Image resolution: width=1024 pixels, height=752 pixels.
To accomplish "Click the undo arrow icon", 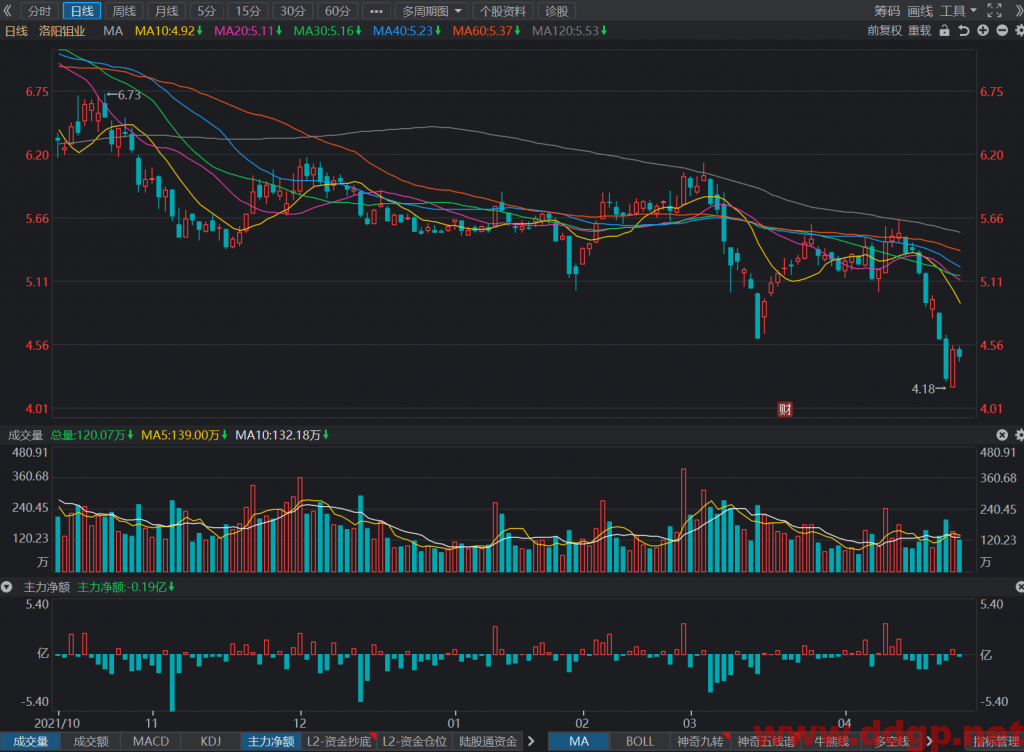I will tap(963, 31).
